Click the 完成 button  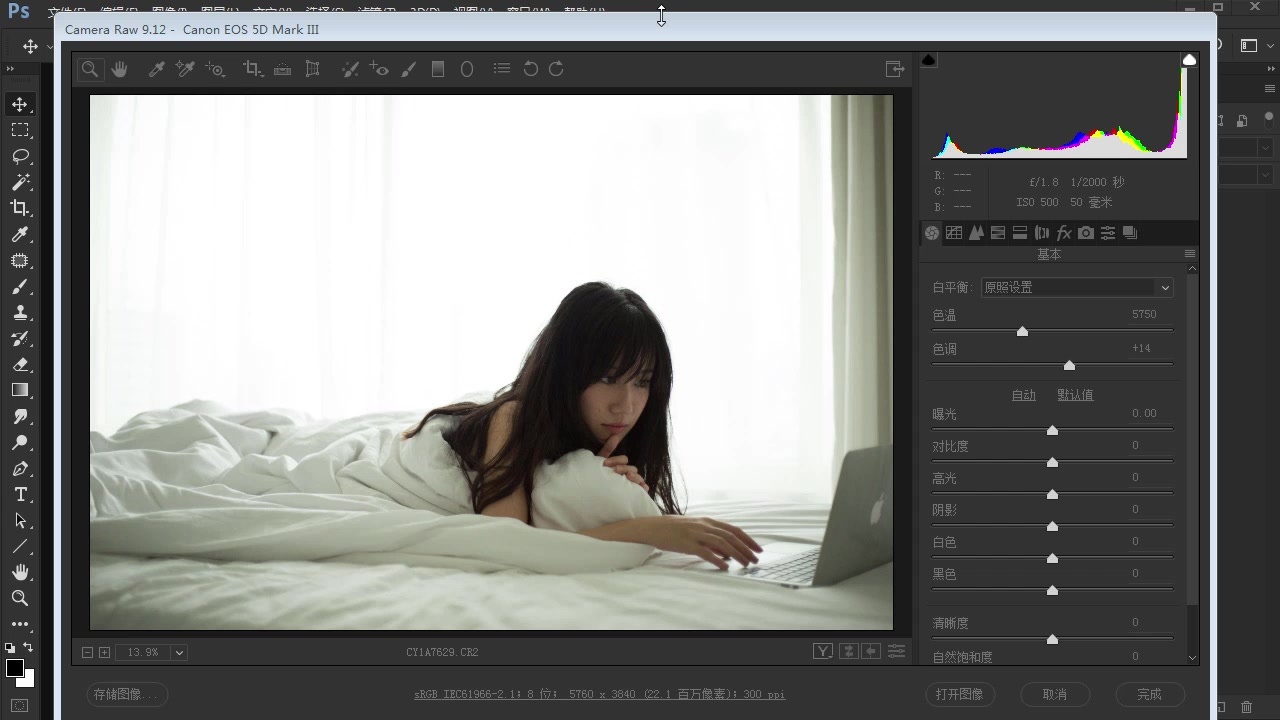pos(1149,694)
